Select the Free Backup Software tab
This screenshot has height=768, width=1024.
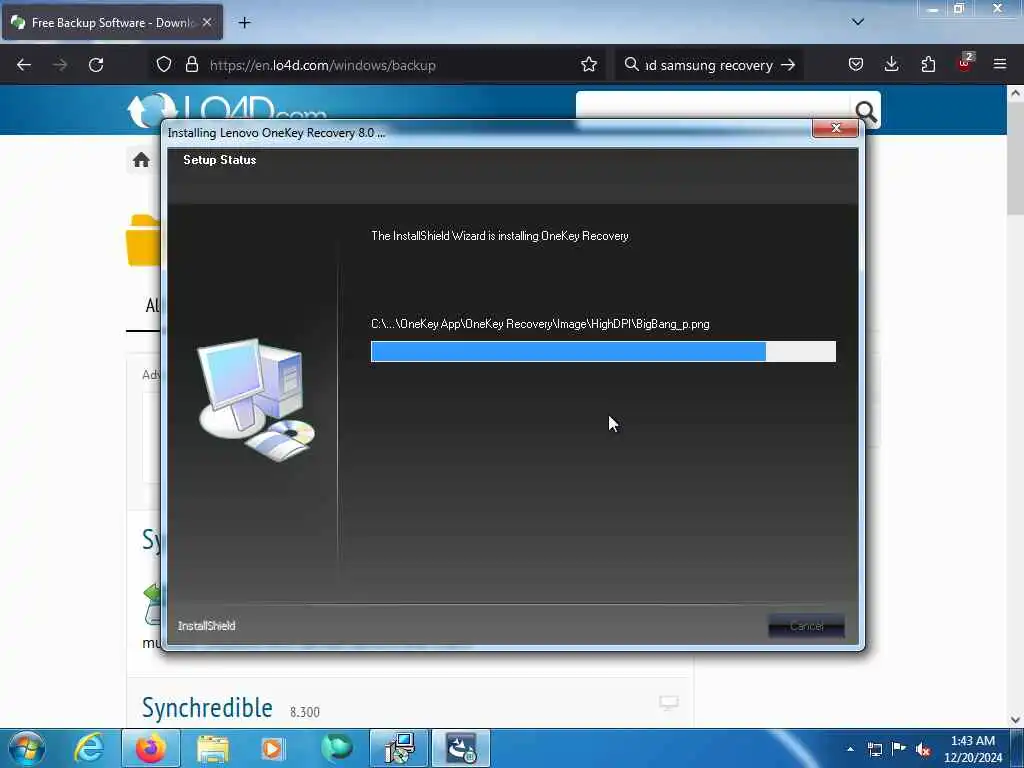112,23
